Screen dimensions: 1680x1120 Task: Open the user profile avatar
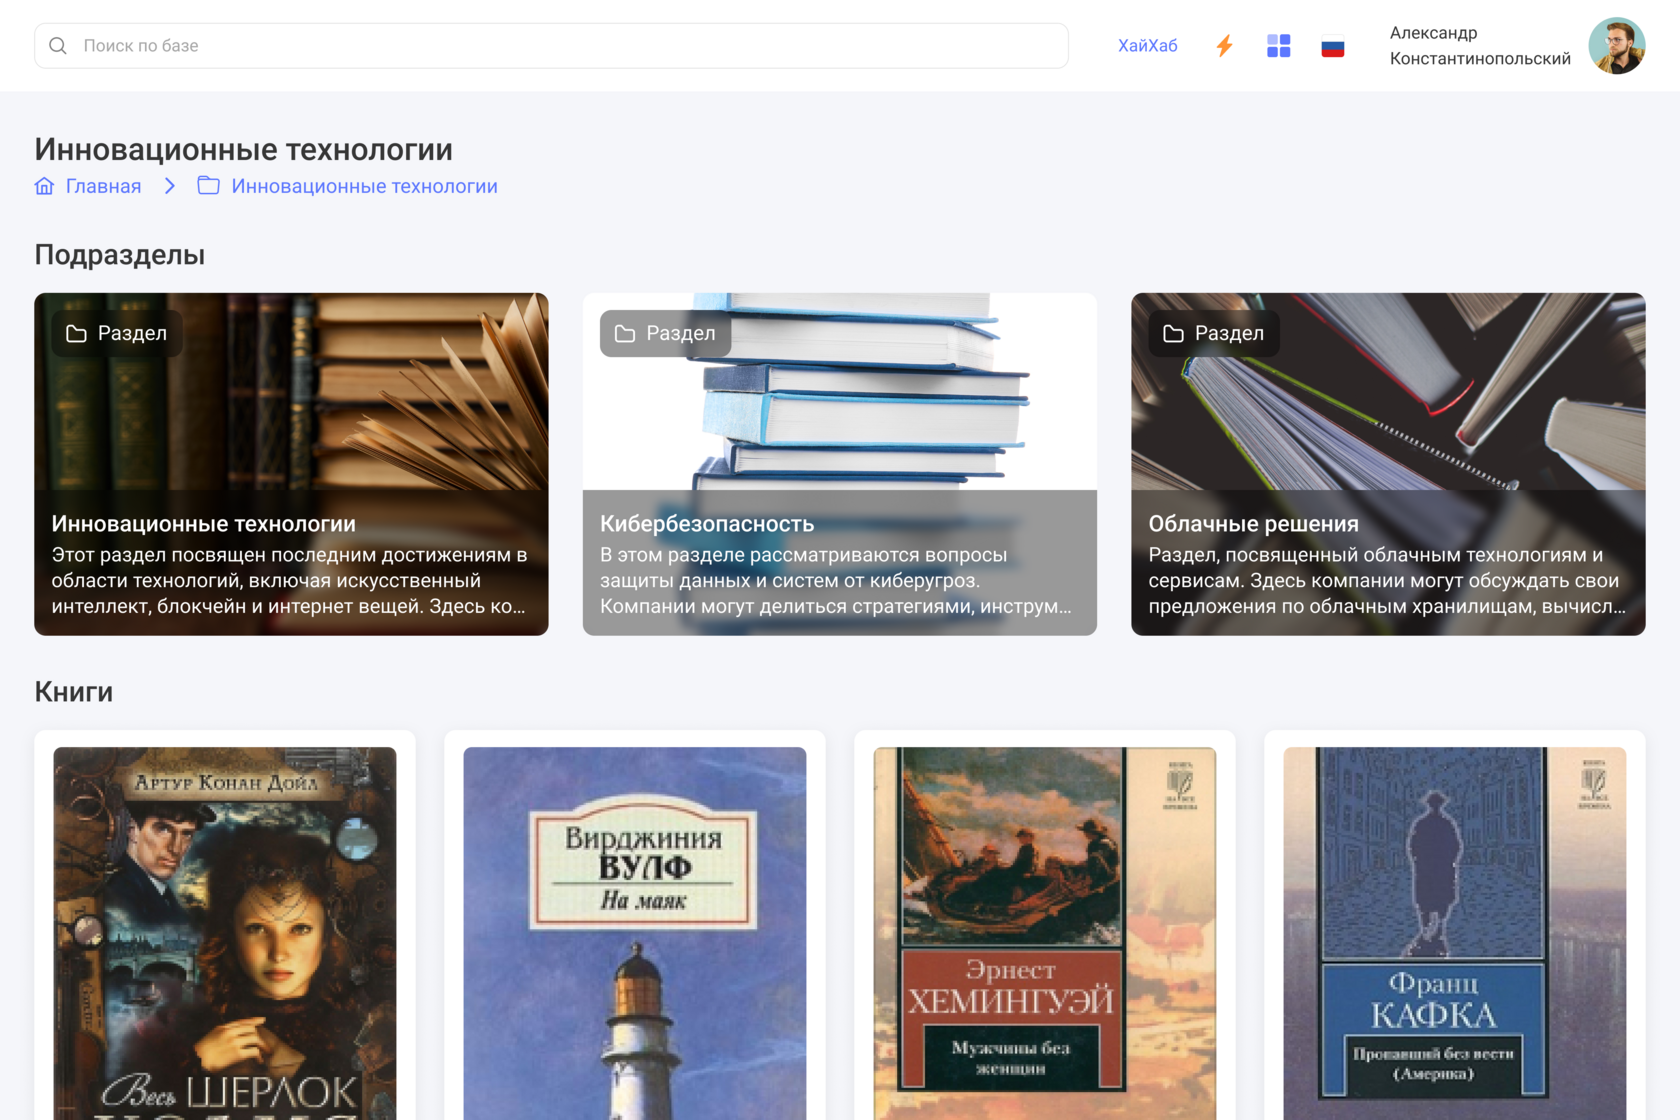1616,46
